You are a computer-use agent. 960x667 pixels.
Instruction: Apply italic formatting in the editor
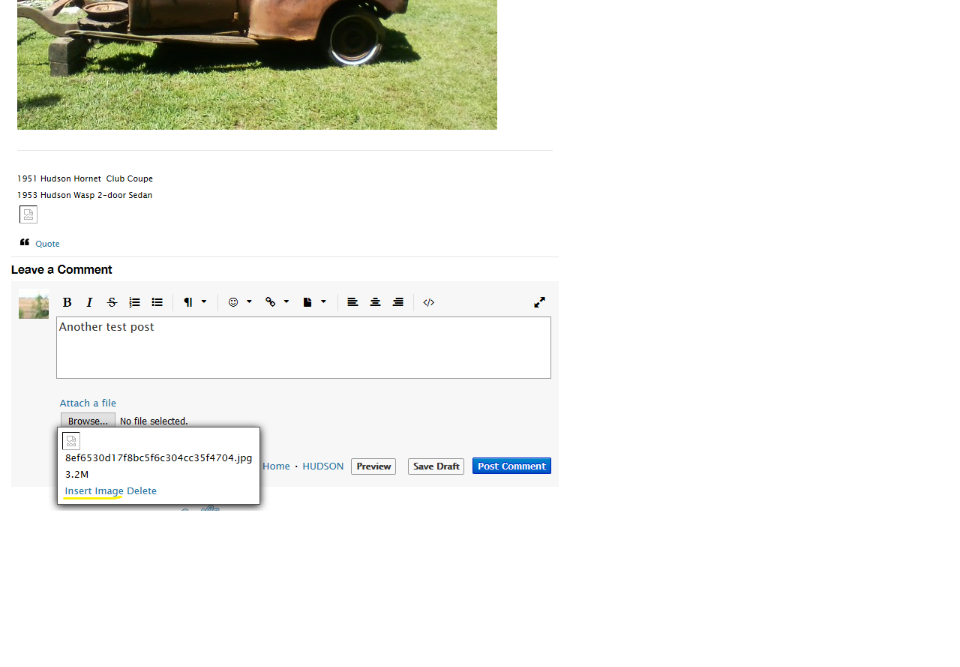[89, 302]
